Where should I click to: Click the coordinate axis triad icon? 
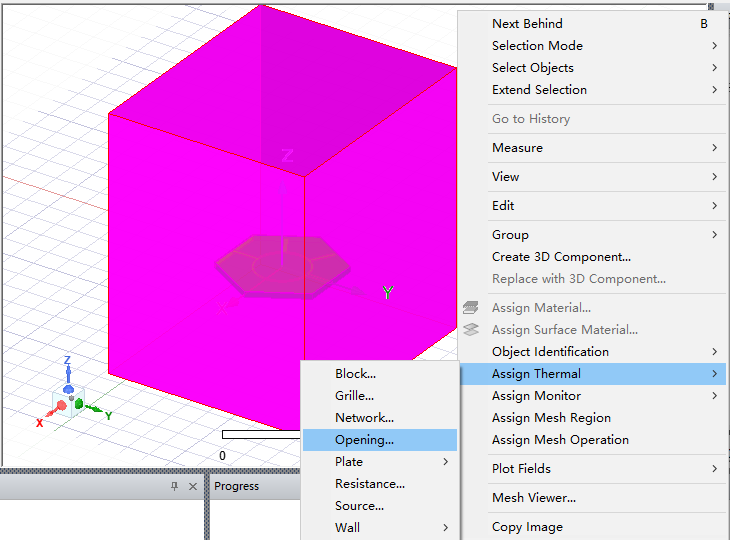(70, 394)
